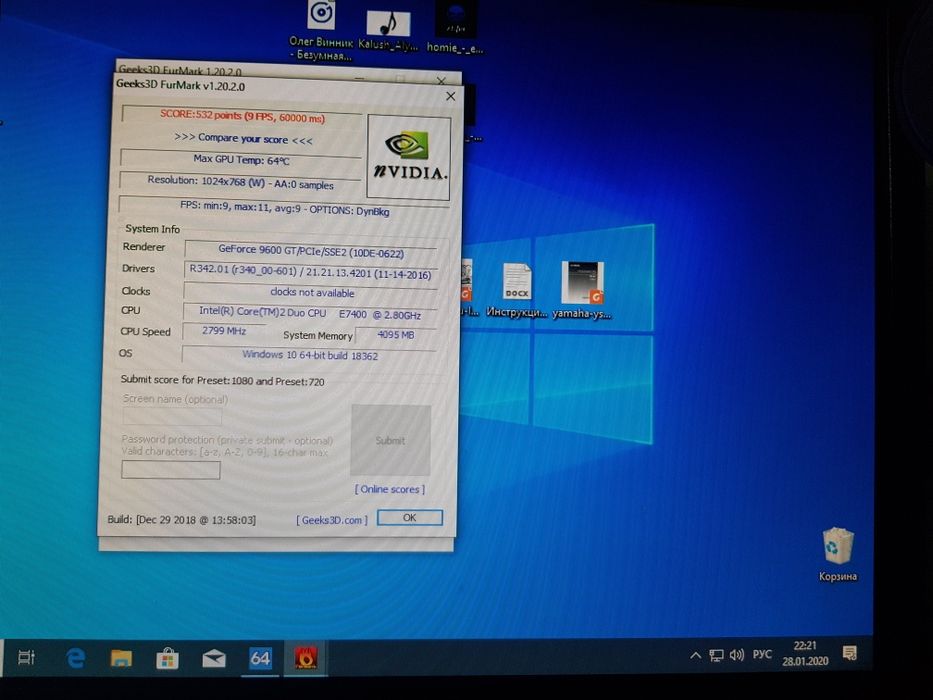Click the 'clocks not available' field
The image size is (933, 700).
coord(310,292)
